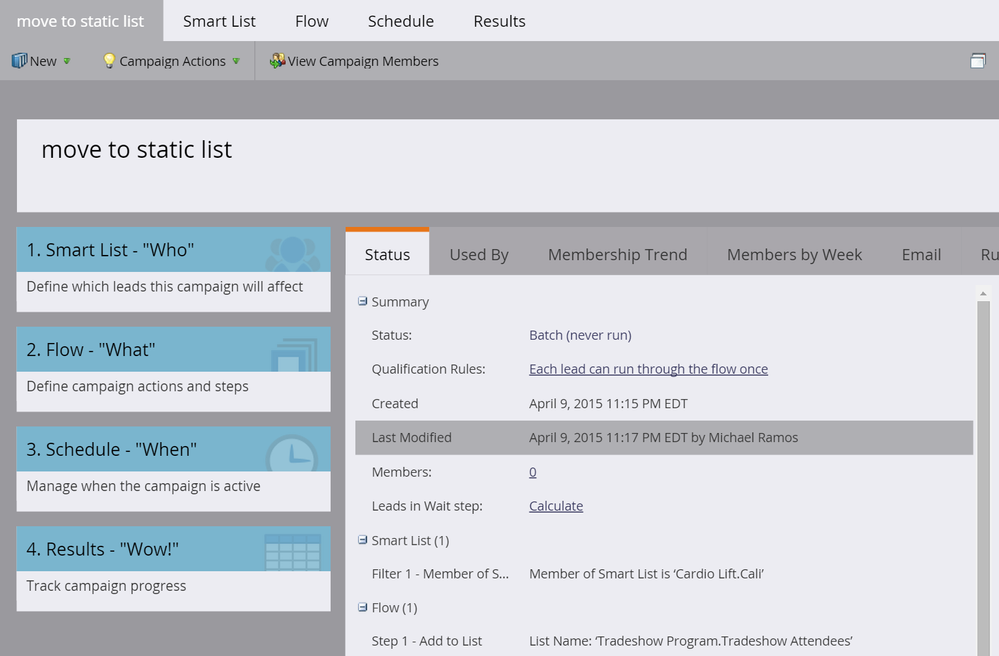Select the Used By tab
999x656 pixels.
(479, 255)
